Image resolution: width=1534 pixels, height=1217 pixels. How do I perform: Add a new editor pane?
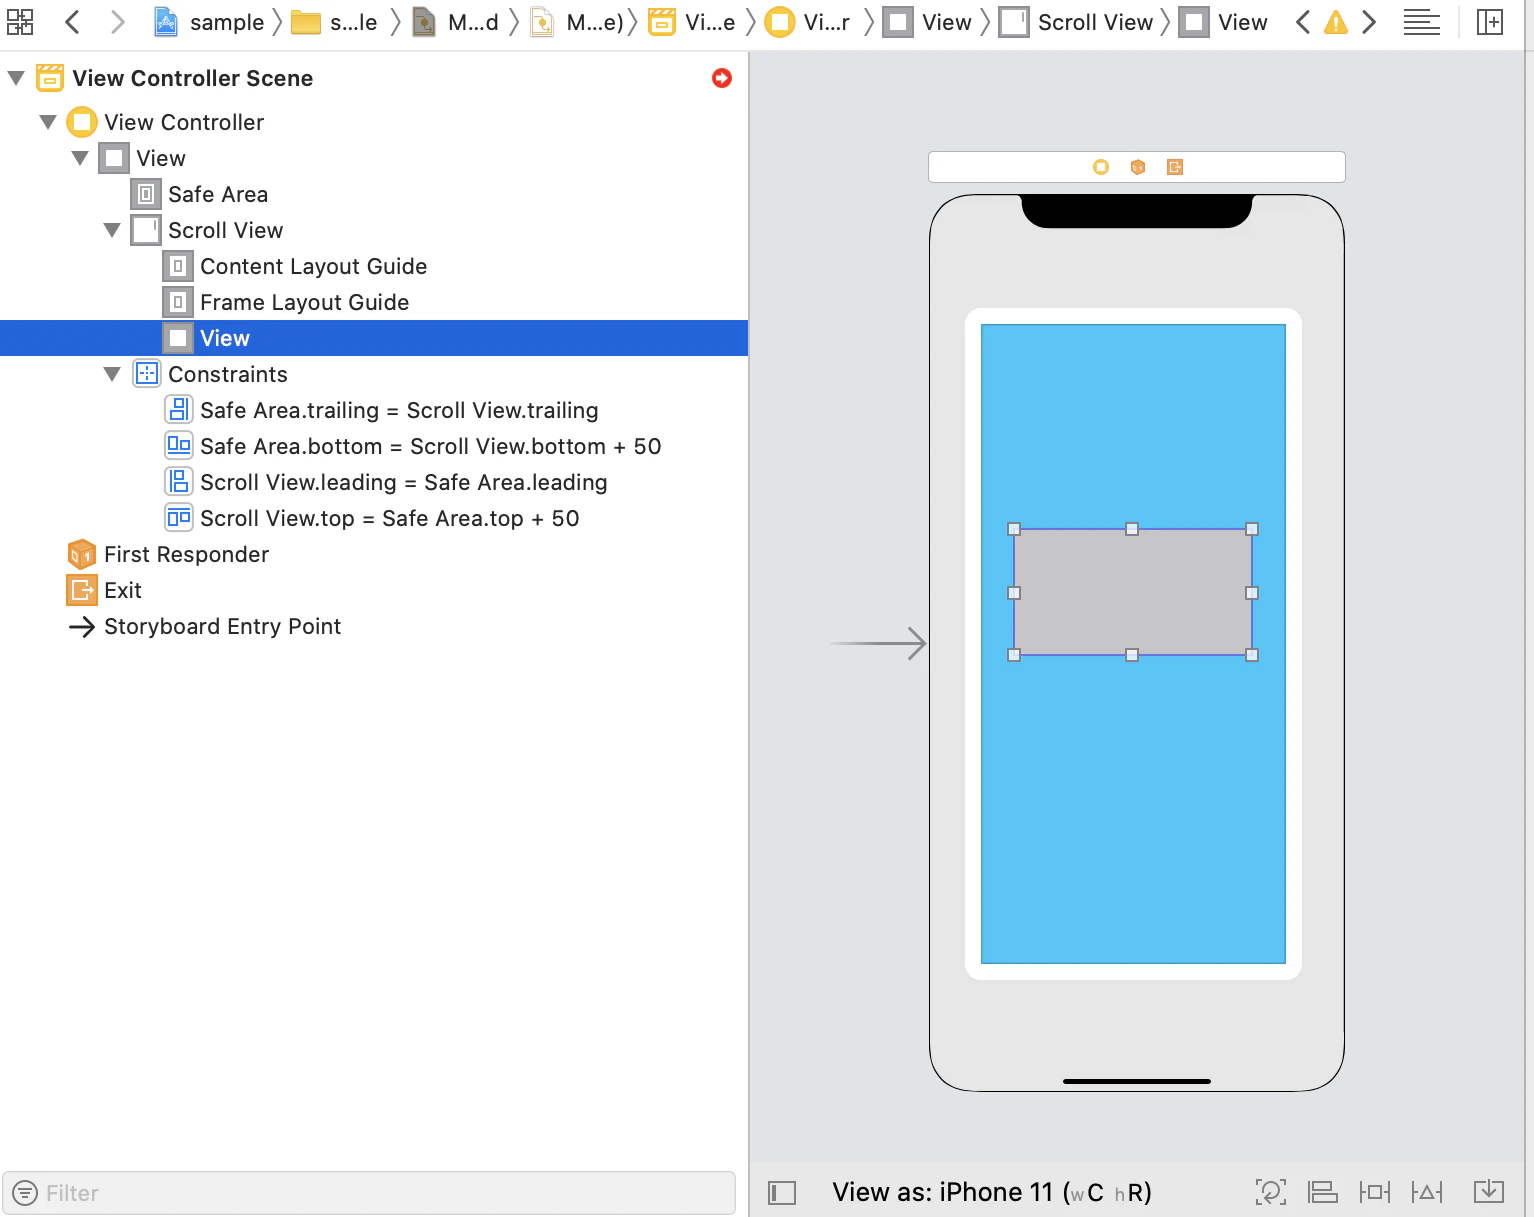coord(1490,22)
